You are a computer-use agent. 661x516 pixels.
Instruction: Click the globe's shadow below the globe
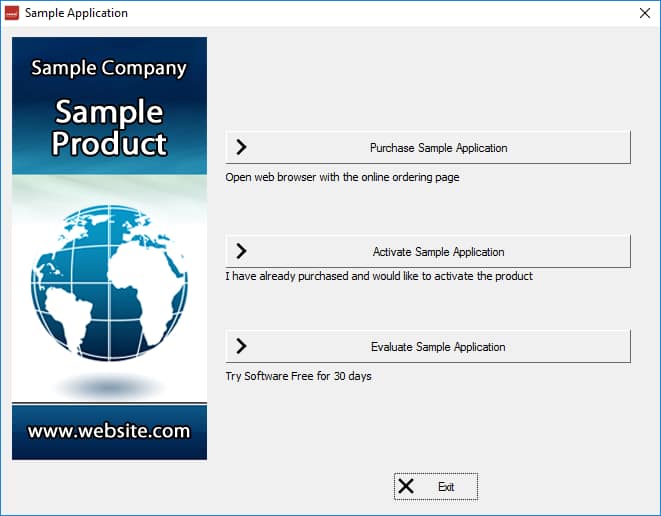coord(109,385)
